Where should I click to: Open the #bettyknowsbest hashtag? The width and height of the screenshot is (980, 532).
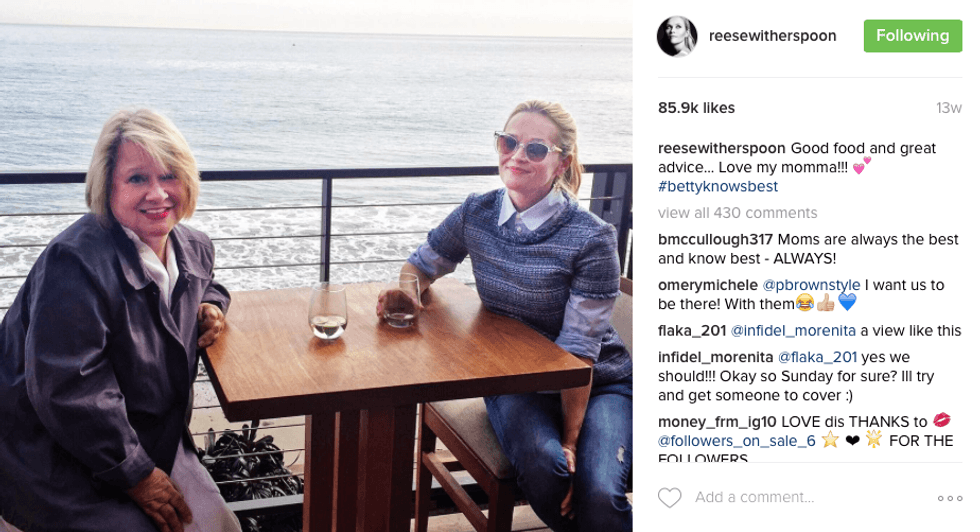coord(717,187)
